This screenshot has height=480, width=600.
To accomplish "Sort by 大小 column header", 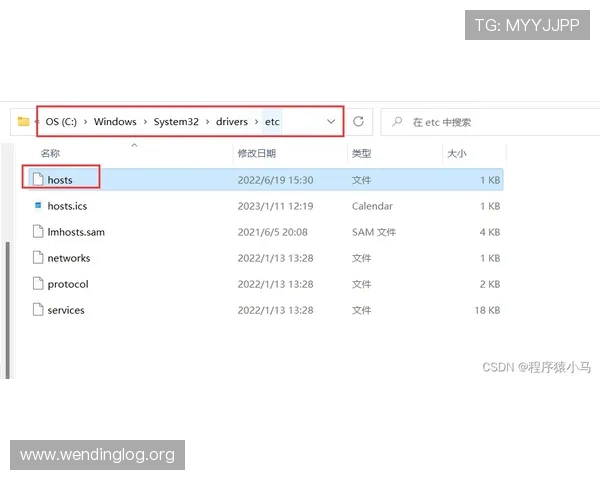I will (x=457, y=153).
